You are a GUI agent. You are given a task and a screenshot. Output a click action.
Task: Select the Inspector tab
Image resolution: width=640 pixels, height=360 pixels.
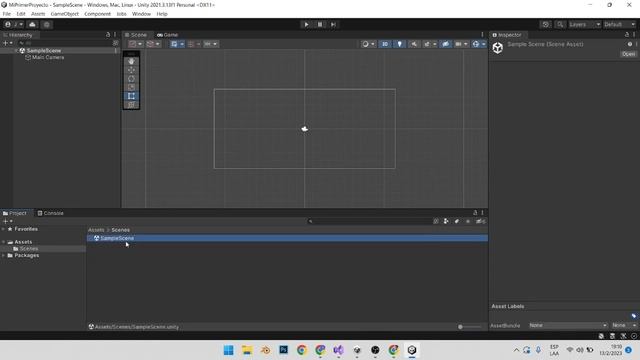click(x=507, y=35)
